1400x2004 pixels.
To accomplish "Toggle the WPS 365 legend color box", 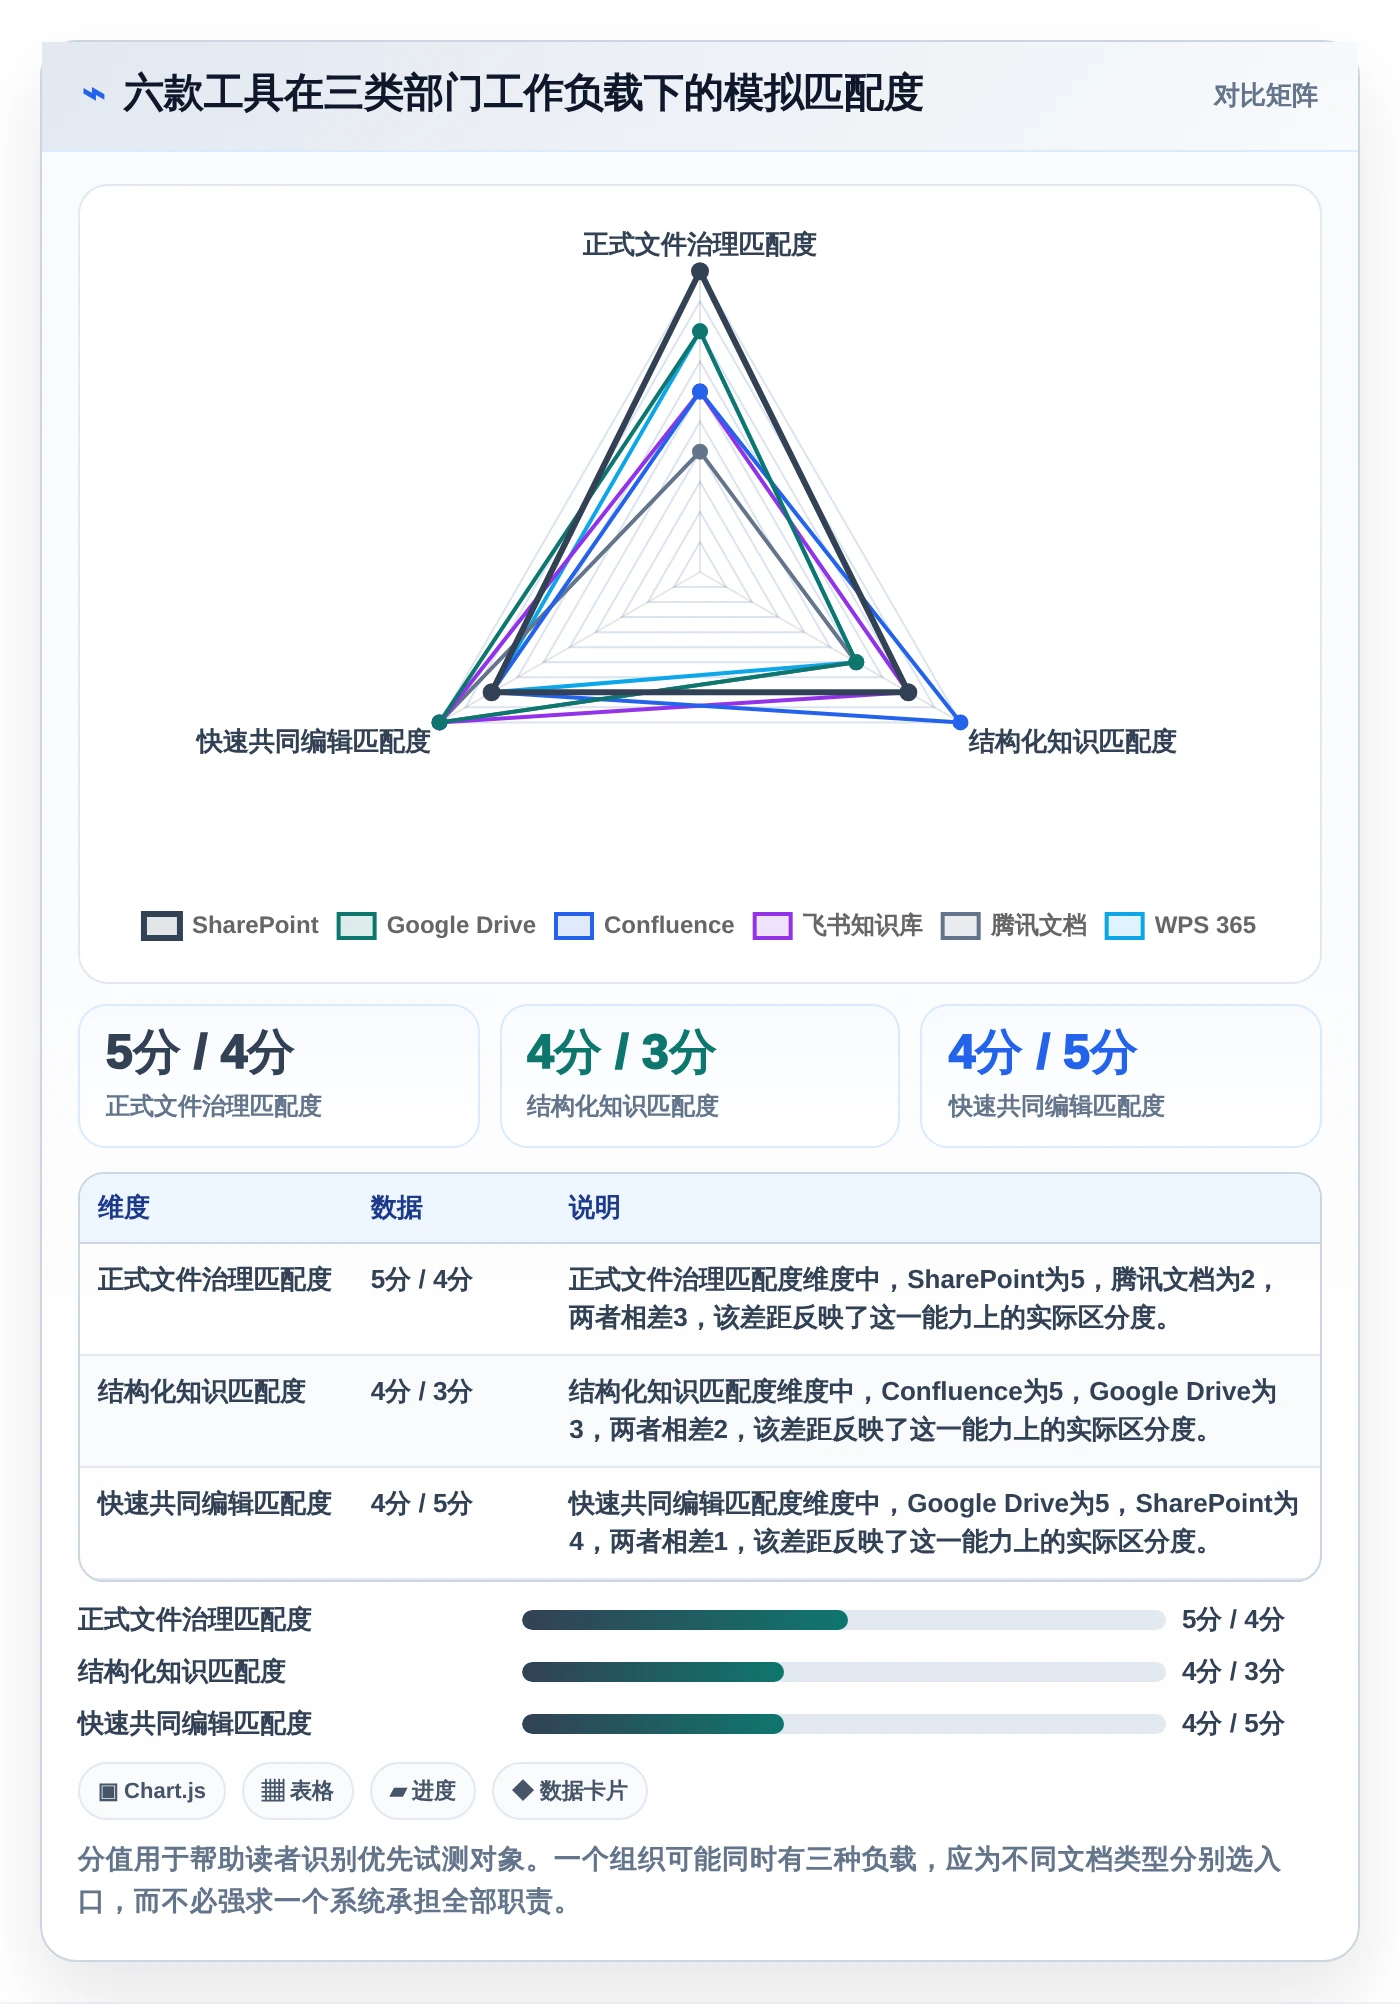I will point(1125,926).
